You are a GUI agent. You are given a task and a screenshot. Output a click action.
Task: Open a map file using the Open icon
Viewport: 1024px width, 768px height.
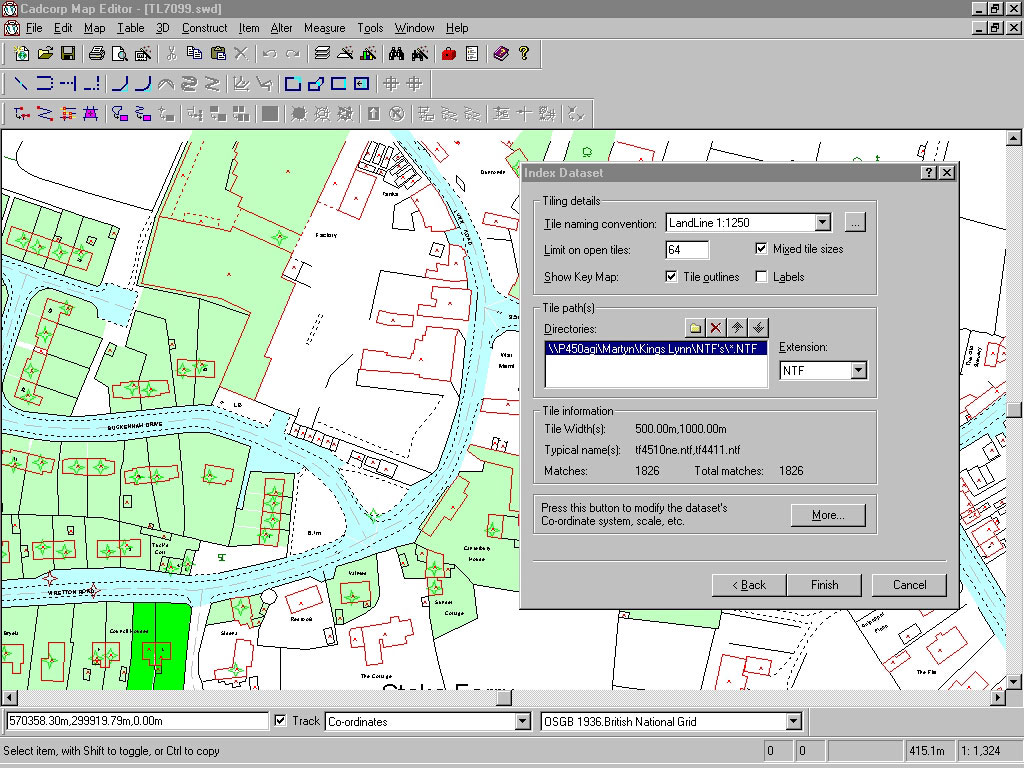[44, 55]
